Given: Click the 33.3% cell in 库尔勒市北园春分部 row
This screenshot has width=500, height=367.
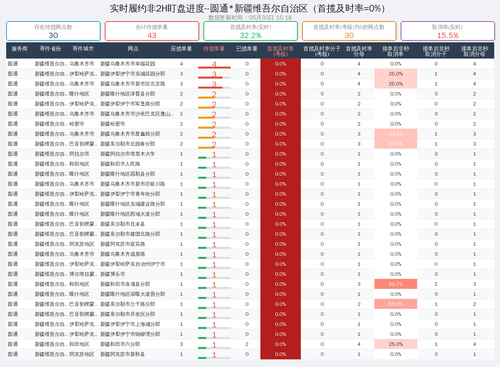Looking at the screenshot, I should click(396, 144).
